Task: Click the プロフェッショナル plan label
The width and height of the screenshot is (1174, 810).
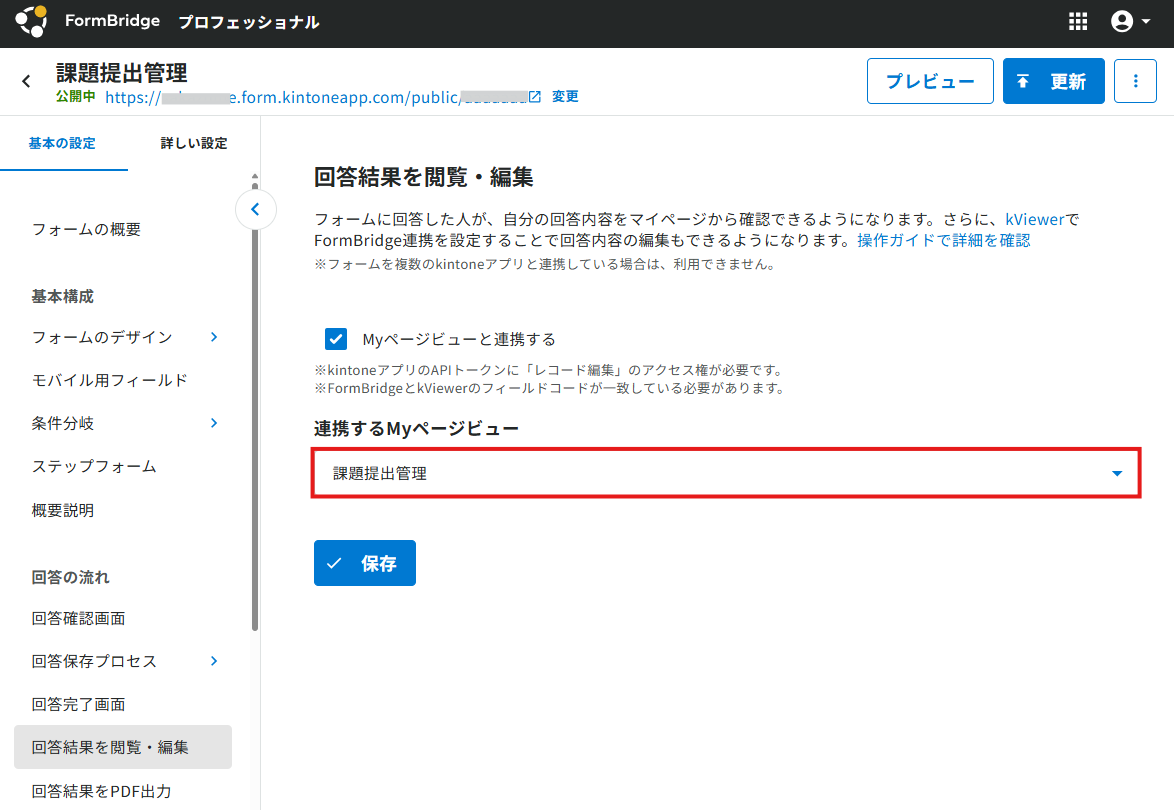Action: pos(249,22)
